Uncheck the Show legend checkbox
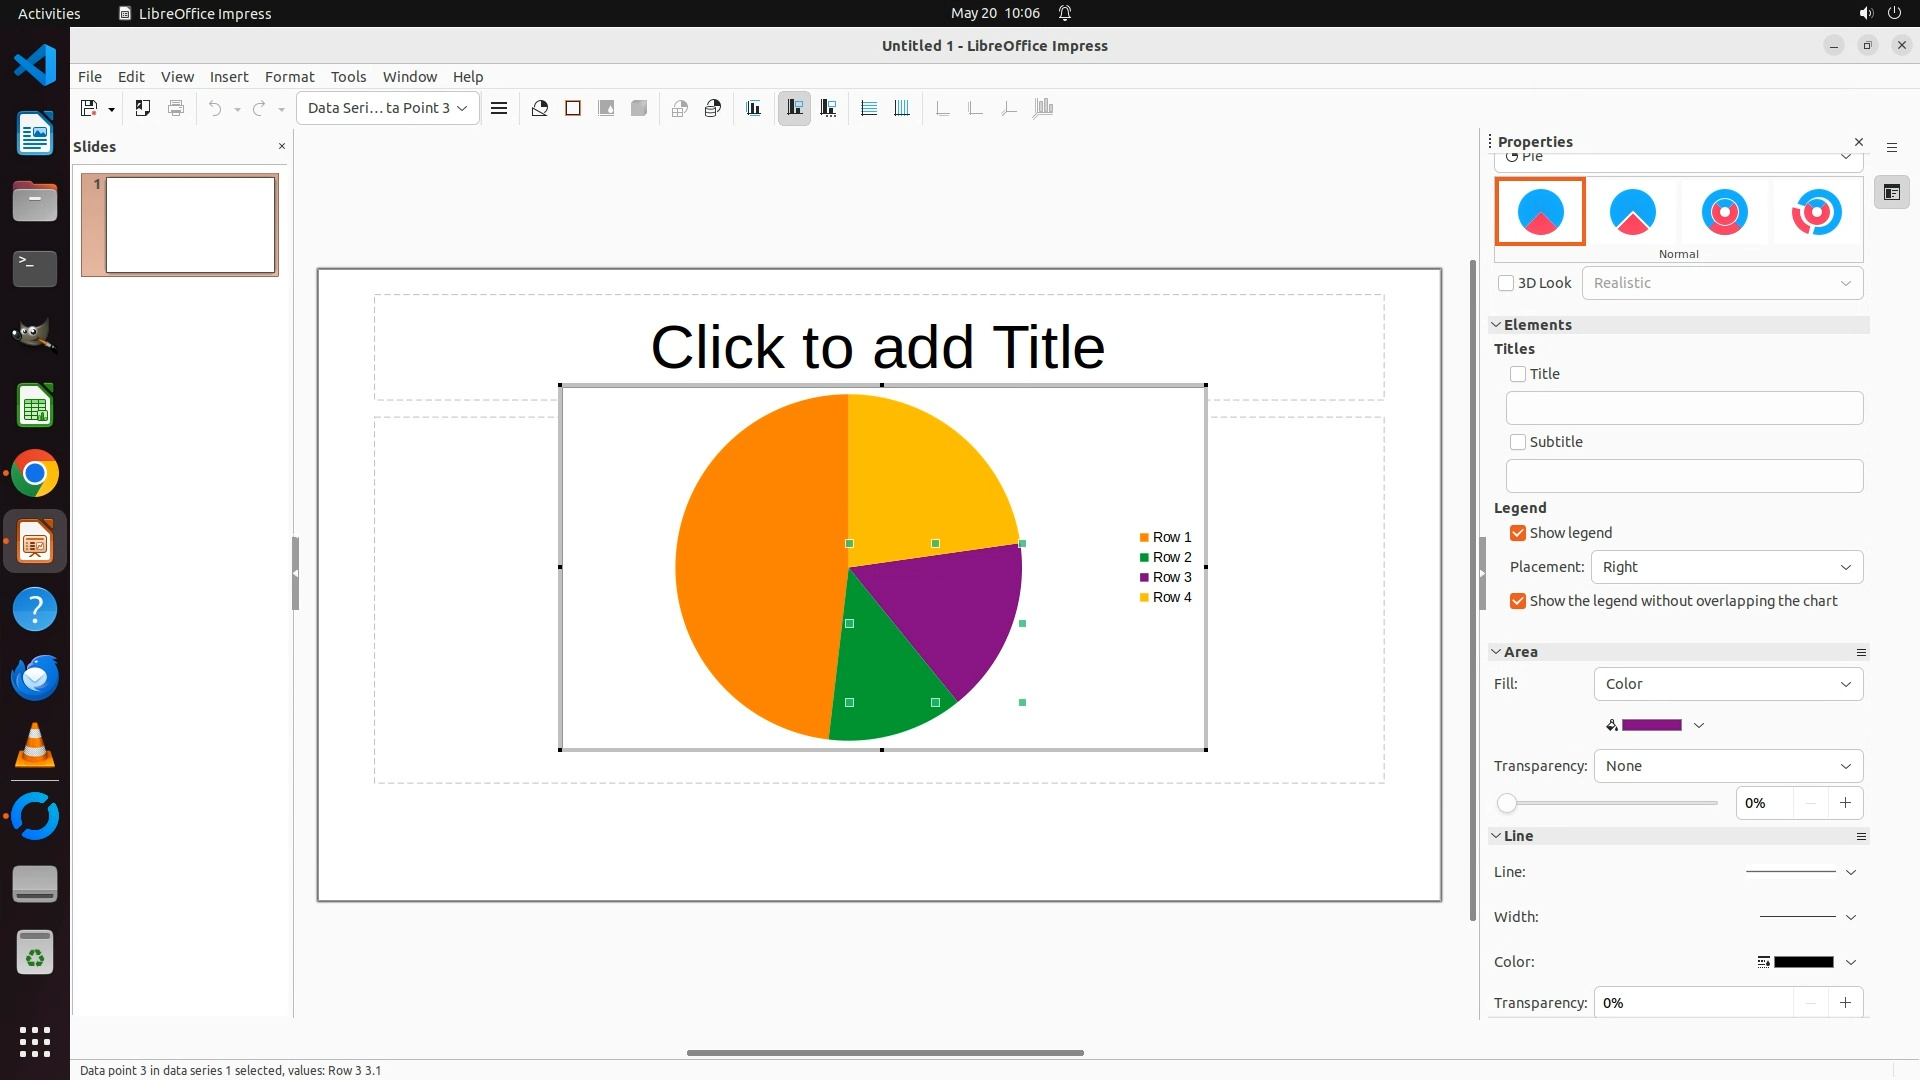The width and height of the screenshot is (1920, 1080). pyautogui.click(x=1518, y=533)
